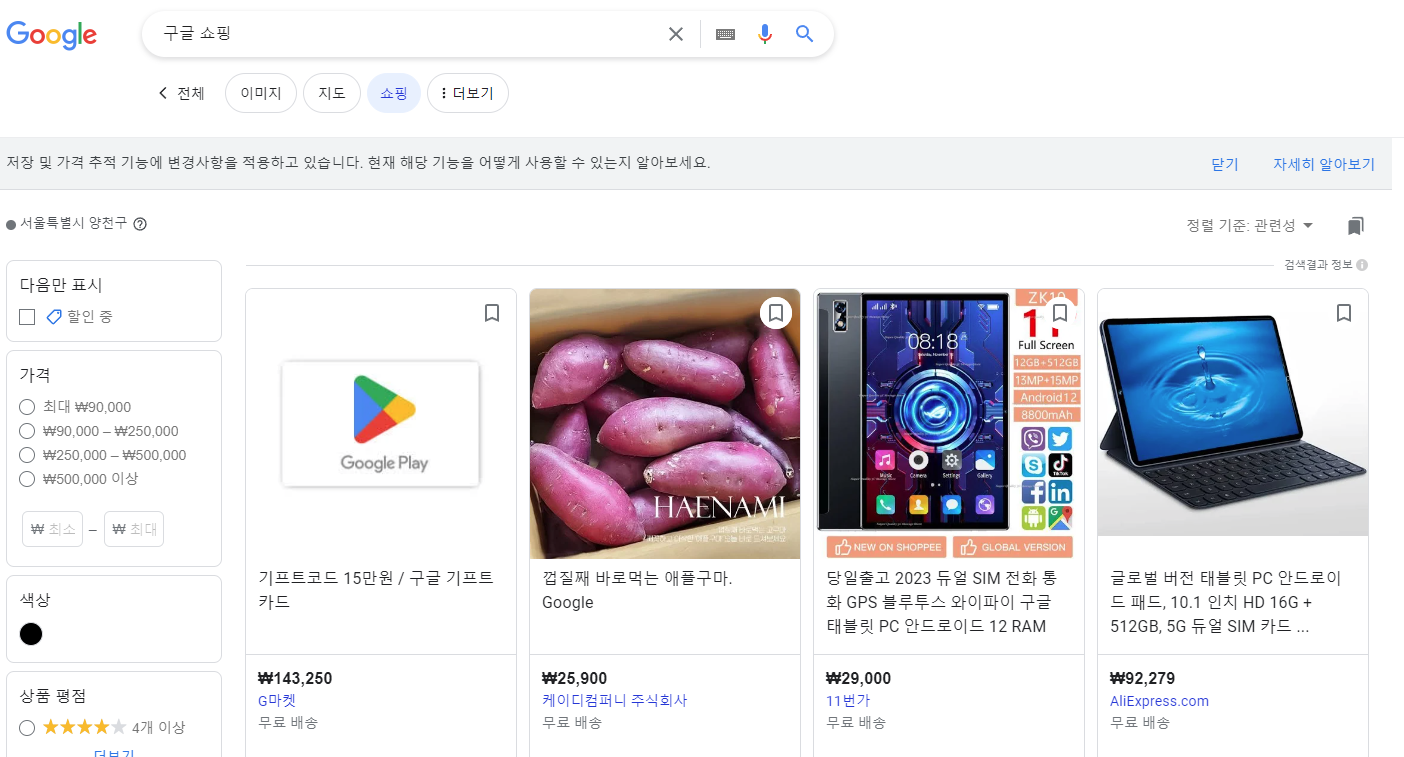Check the 할인 중 checkbox

(27, 317)
